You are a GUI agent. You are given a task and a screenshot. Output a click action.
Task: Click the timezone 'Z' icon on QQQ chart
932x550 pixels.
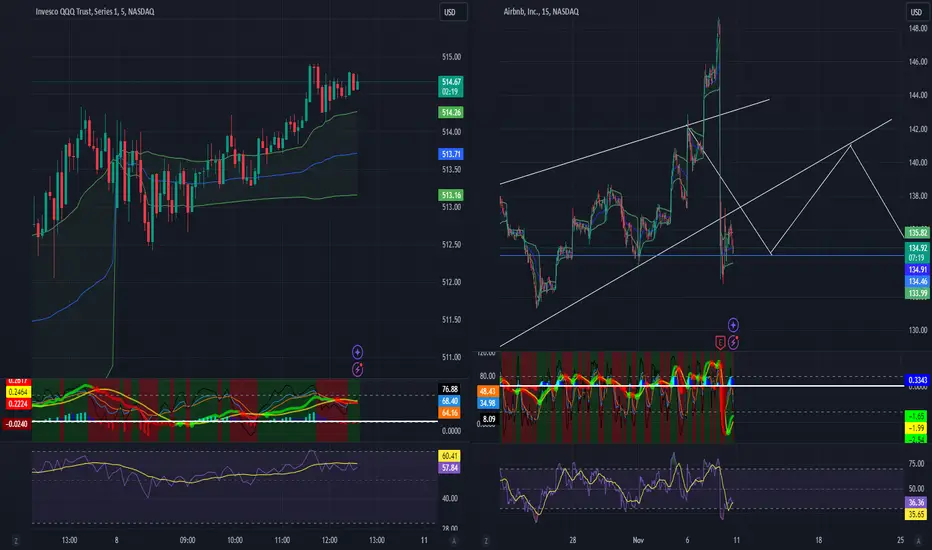point(15,540)
